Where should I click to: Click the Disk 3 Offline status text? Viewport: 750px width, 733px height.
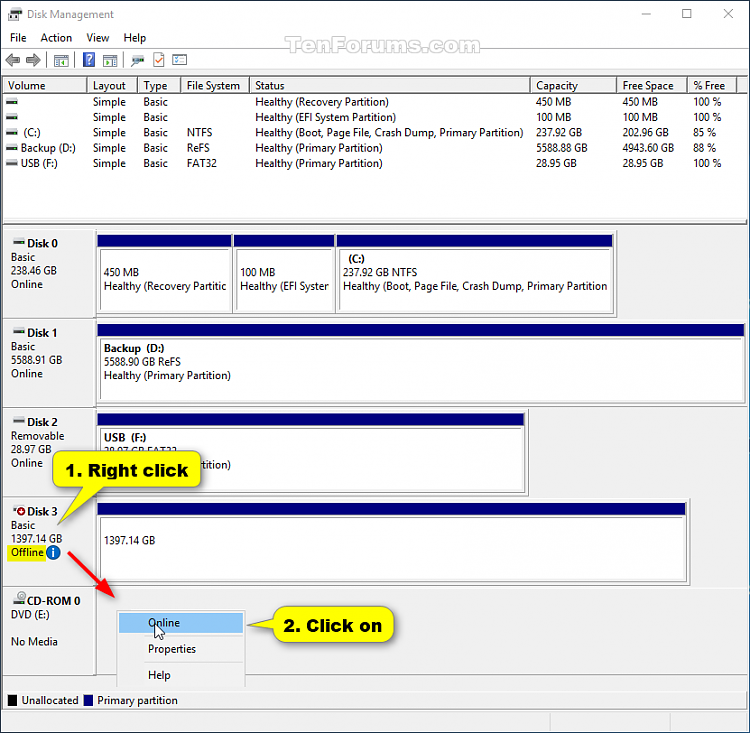[x=27, y=553]
